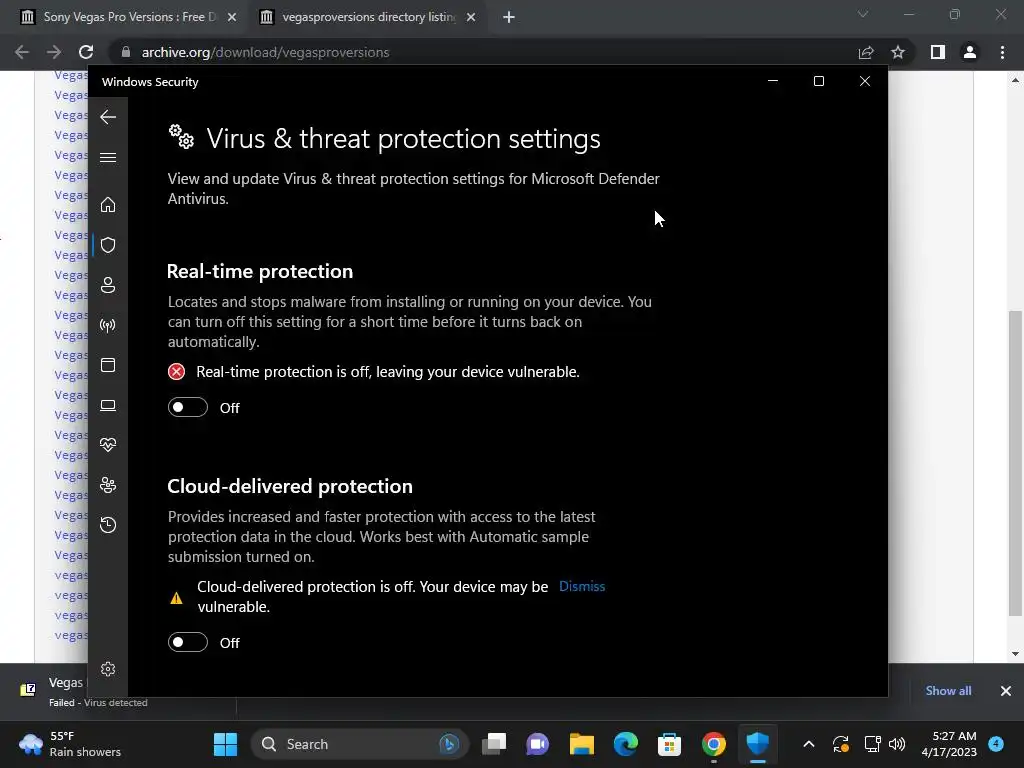Open Google Chrome from taskbar

point(713,744)
